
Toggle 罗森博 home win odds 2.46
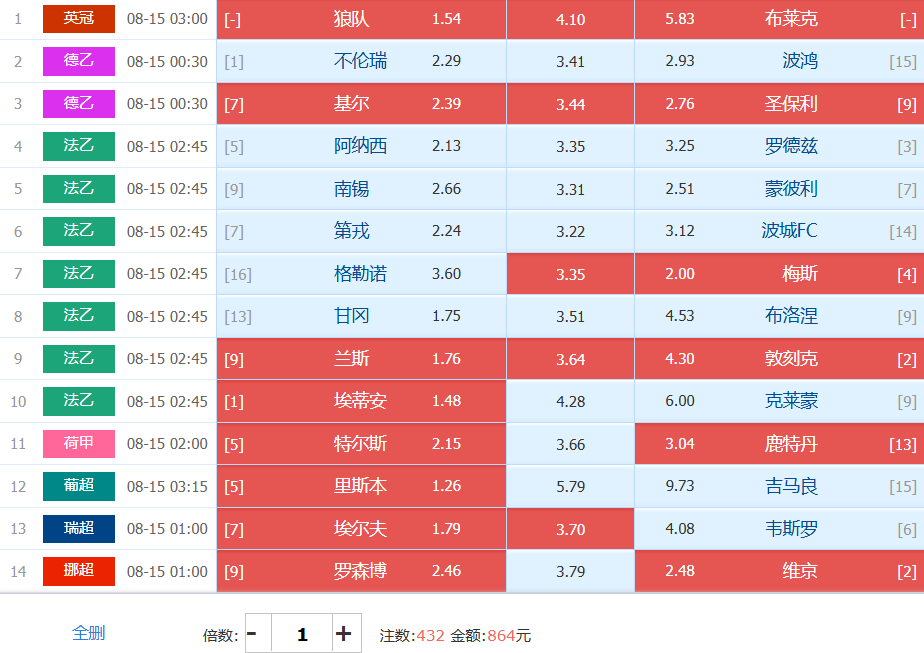[361, 570]
